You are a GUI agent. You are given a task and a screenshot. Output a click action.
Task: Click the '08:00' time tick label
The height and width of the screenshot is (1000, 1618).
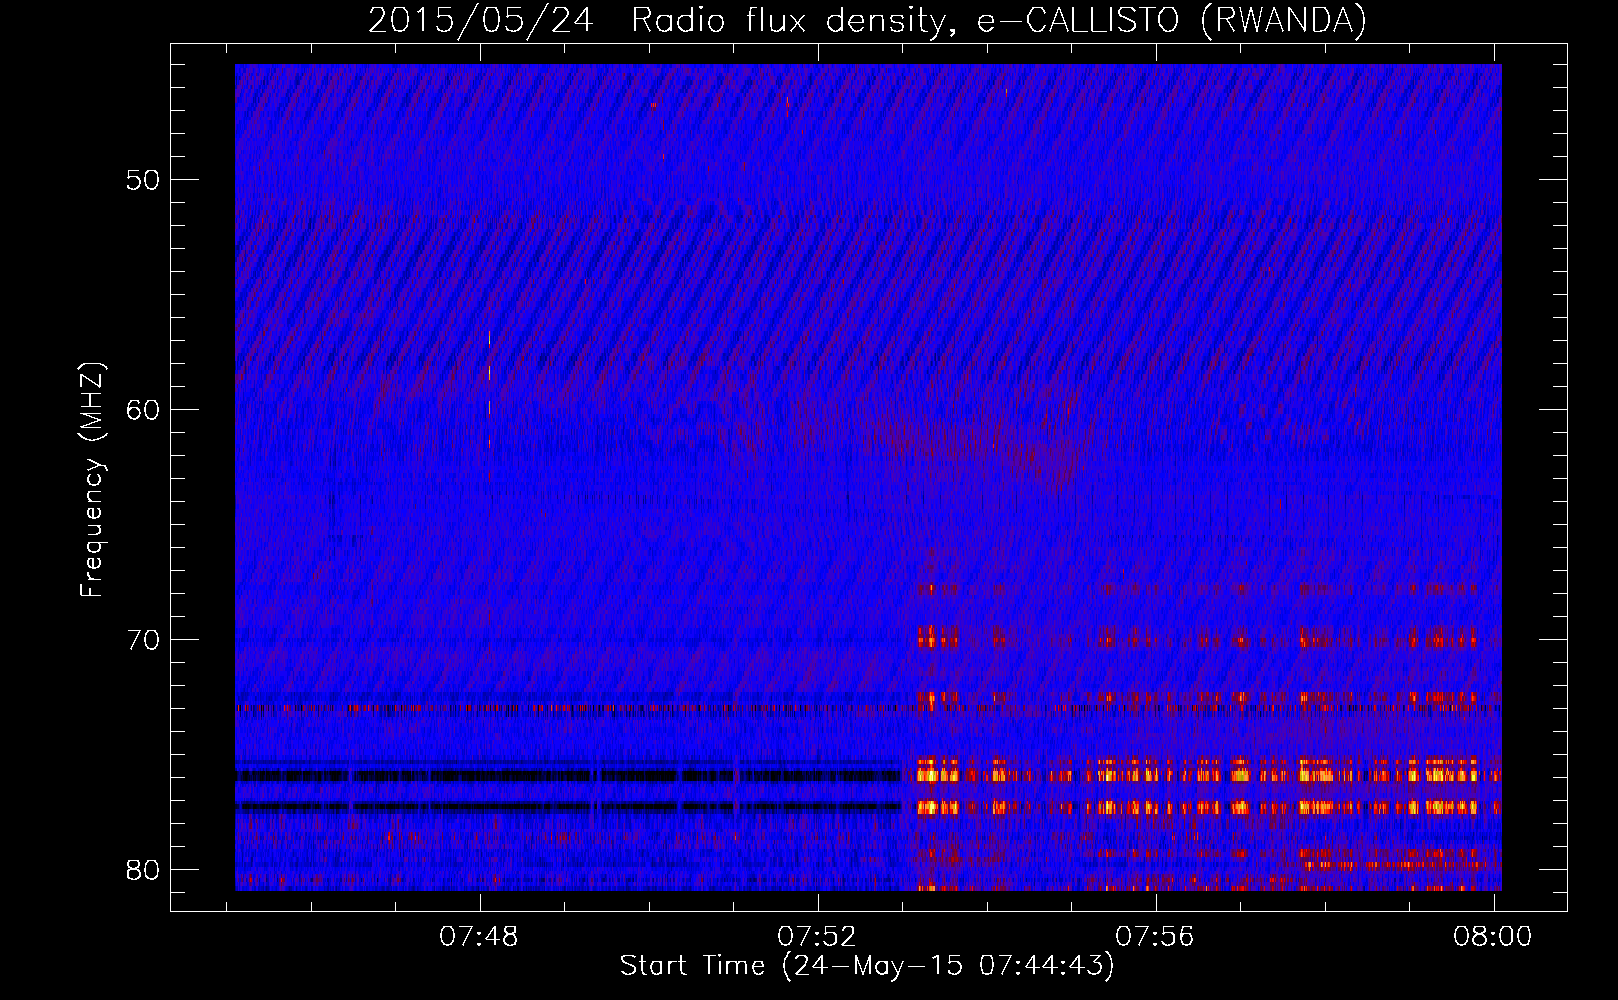click(x=1493, y=936)
